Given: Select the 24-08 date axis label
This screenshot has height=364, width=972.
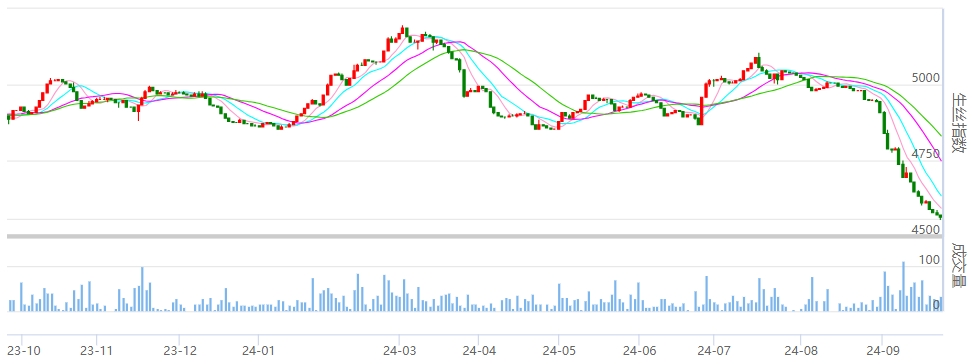Looking at the screenshot, I should point(800,351).
